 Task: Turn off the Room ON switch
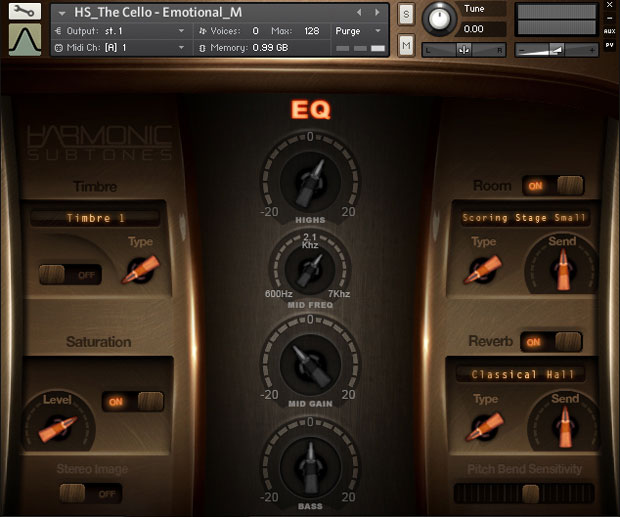tap(552, 185)
